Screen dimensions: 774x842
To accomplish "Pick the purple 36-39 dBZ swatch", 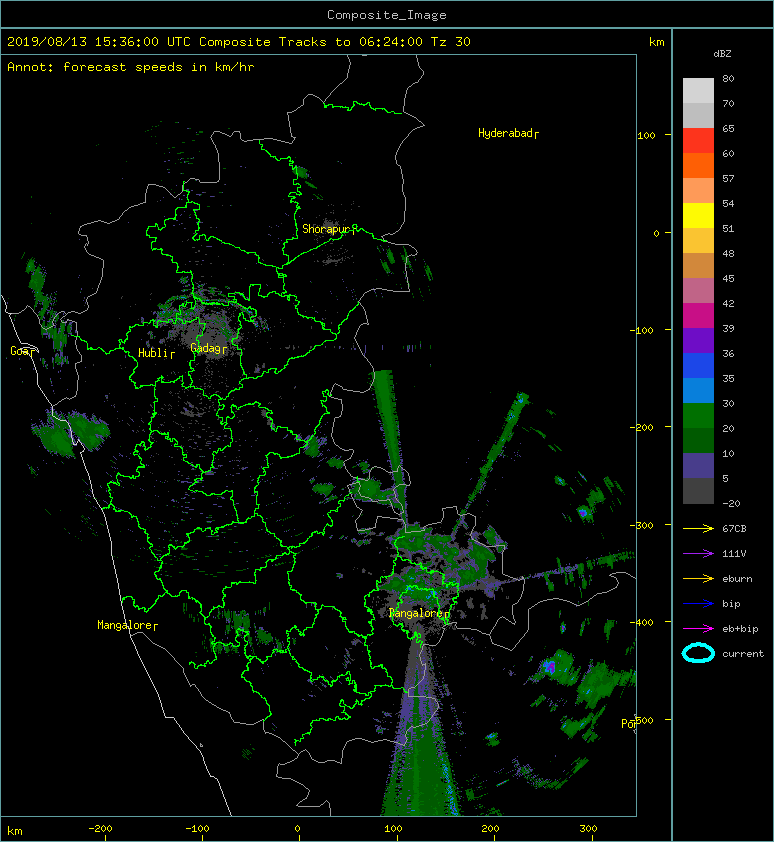I will click(698, 340).
